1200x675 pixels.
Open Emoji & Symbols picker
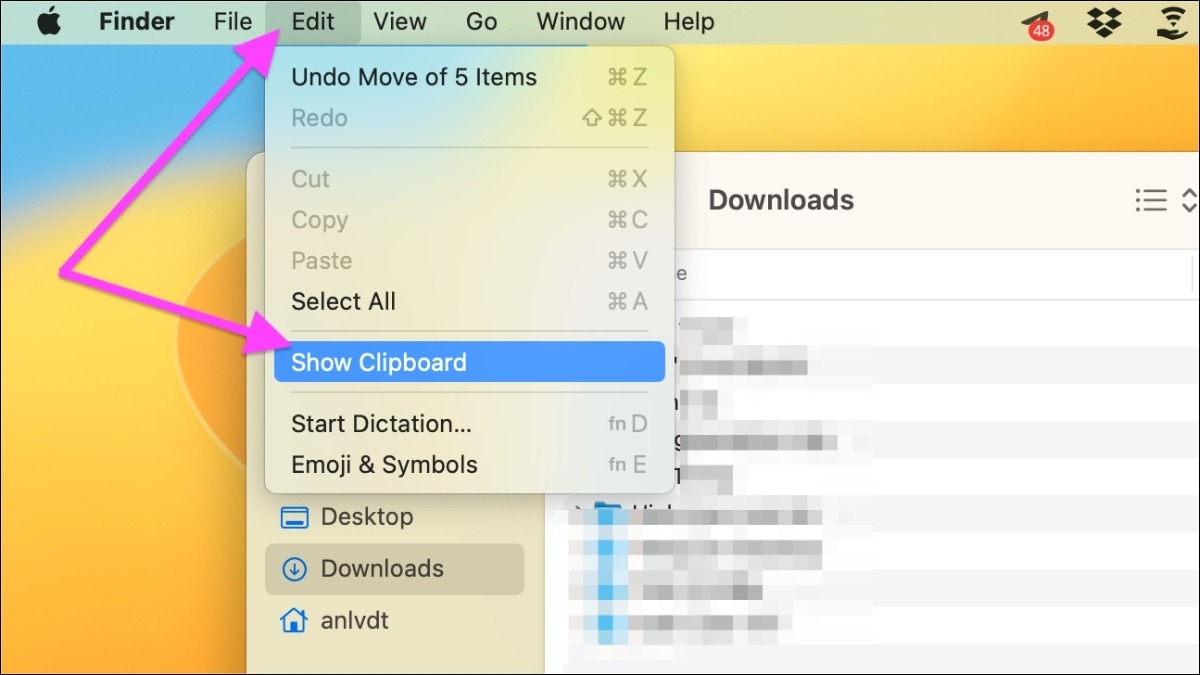pos(469,465)
